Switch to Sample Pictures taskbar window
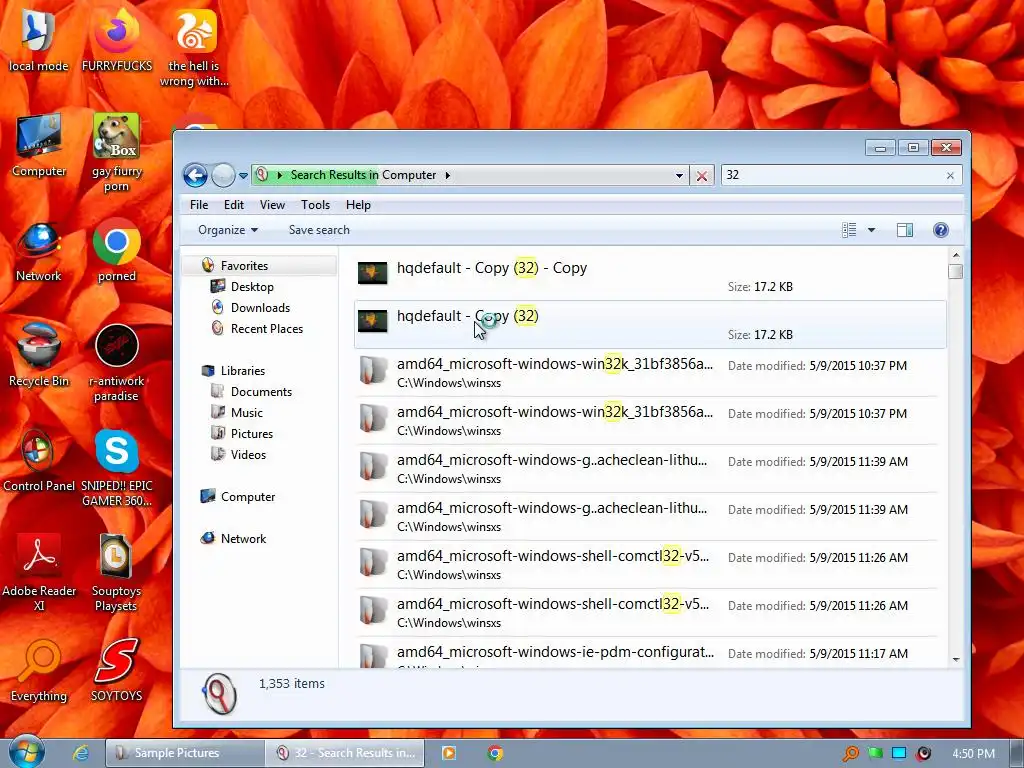The width and height of the screenshot is (1024, 768). 185,753
